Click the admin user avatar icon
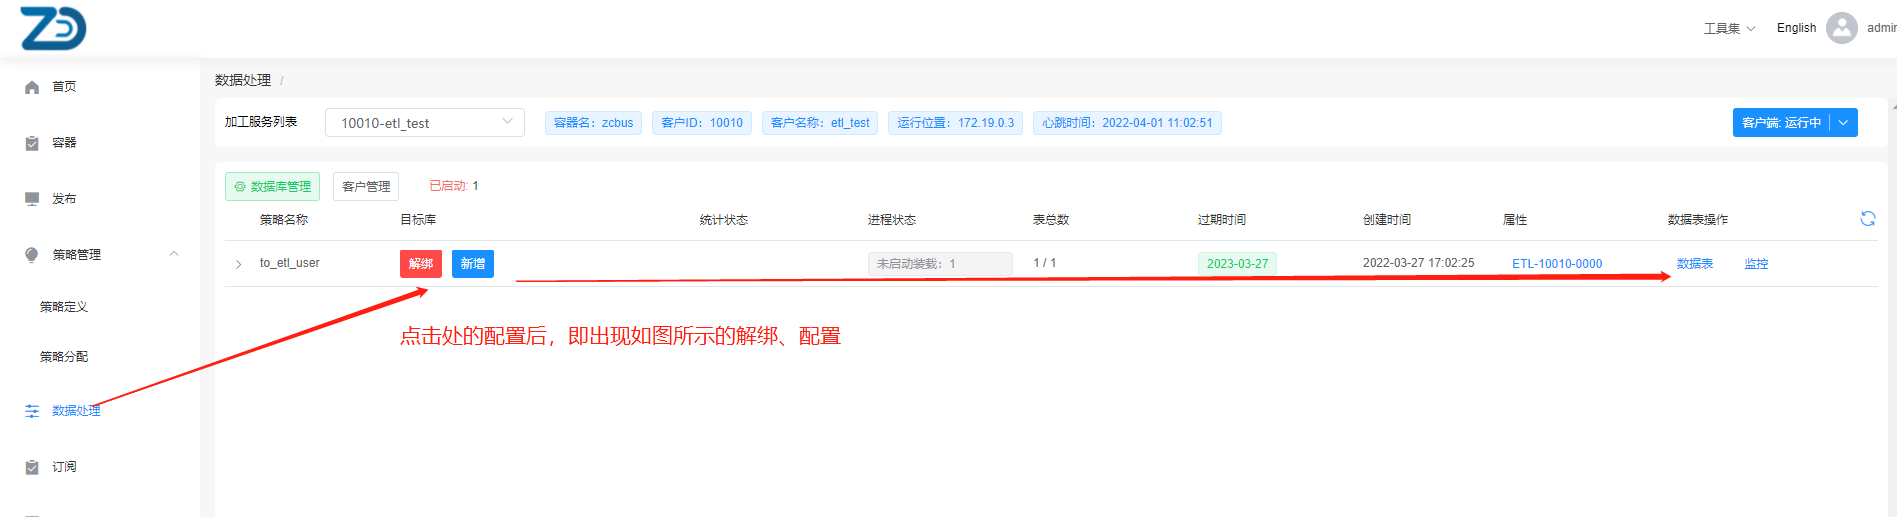The height and width of the screenshot is (517, 1897). tap(1841, 28)
